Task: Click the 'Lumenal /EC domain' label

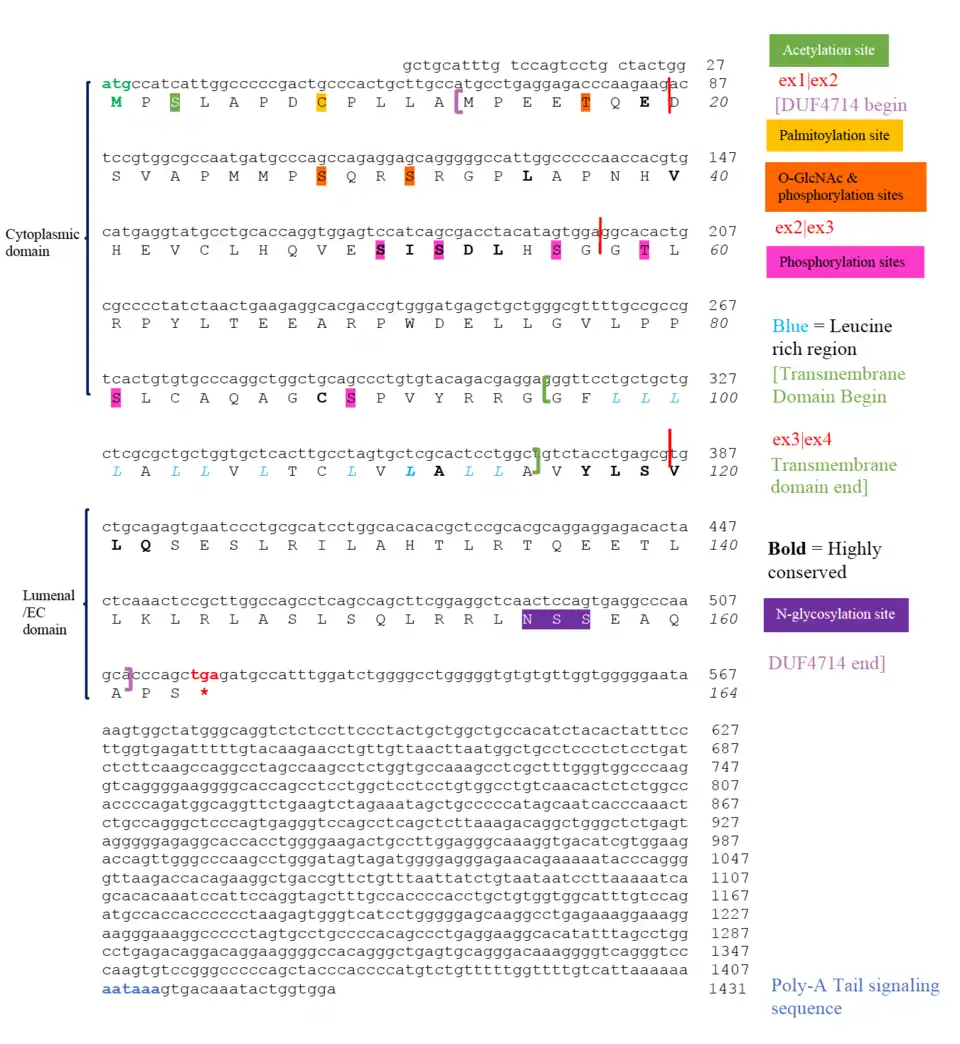Action: [45, 612]
